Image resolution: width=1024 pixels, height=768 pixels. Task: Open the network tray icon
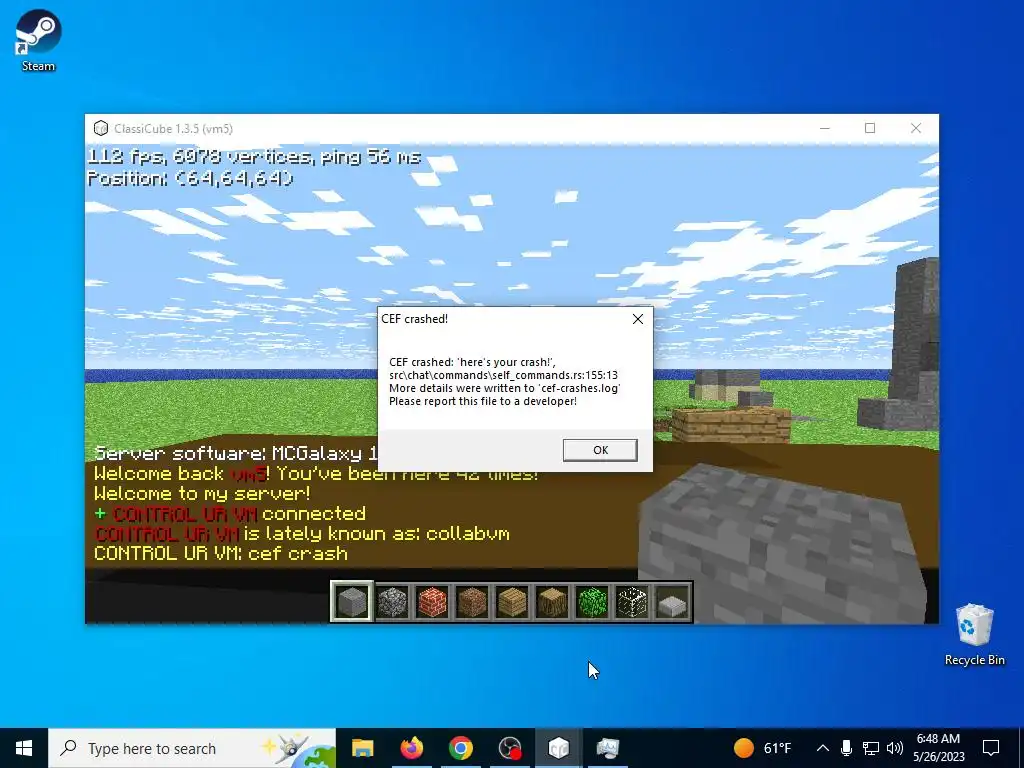871,748
